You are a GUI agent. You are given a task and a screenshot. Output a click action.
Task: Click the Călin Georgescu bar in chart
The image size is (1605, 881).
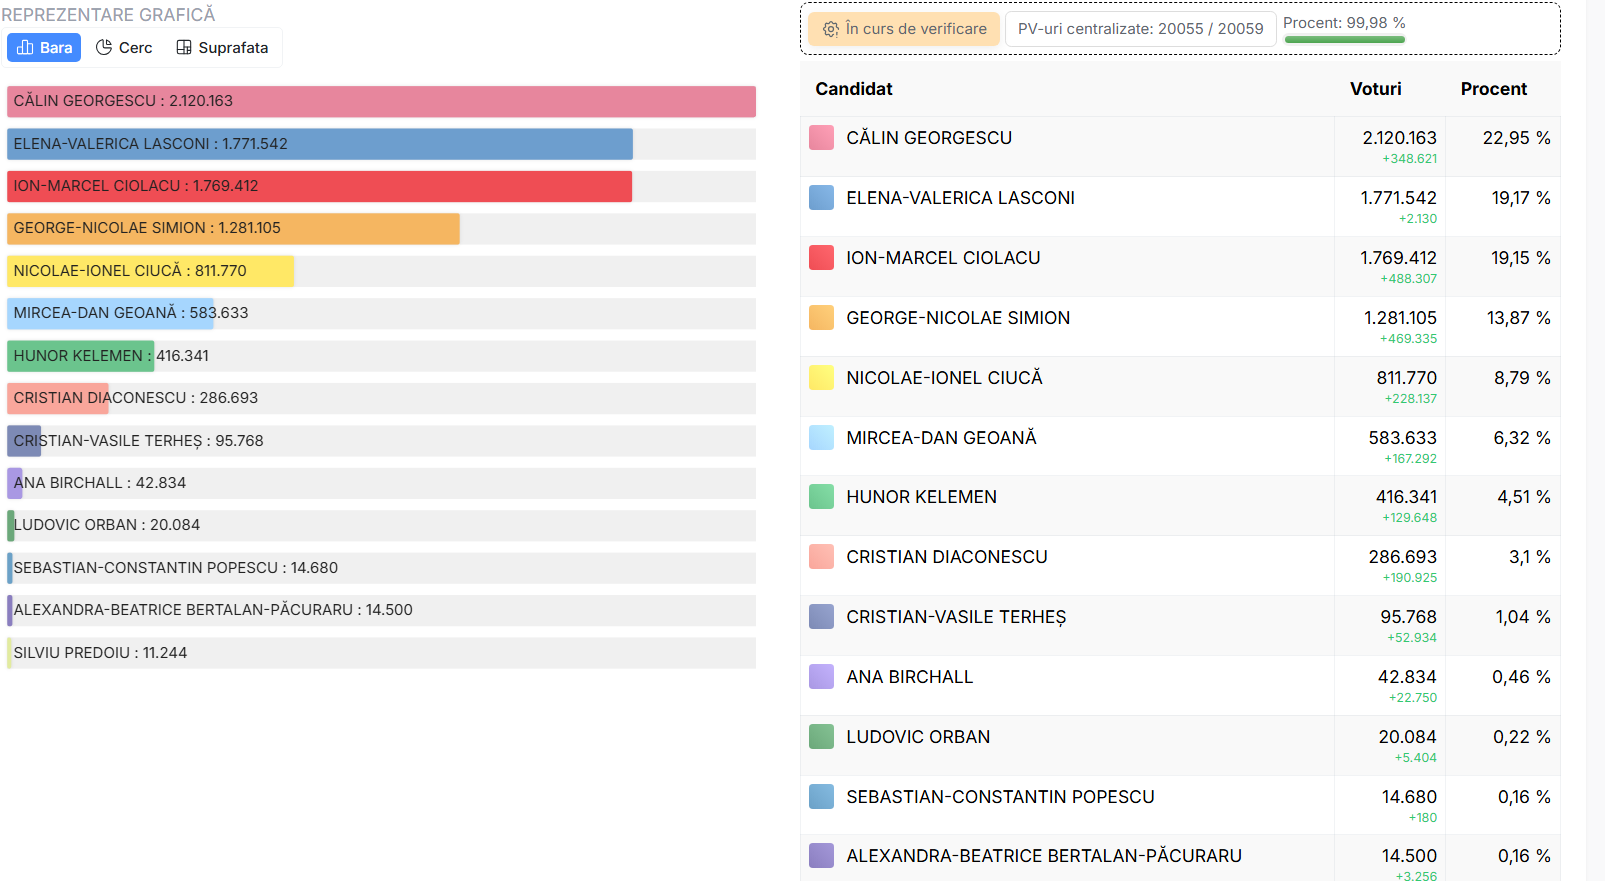381,102
